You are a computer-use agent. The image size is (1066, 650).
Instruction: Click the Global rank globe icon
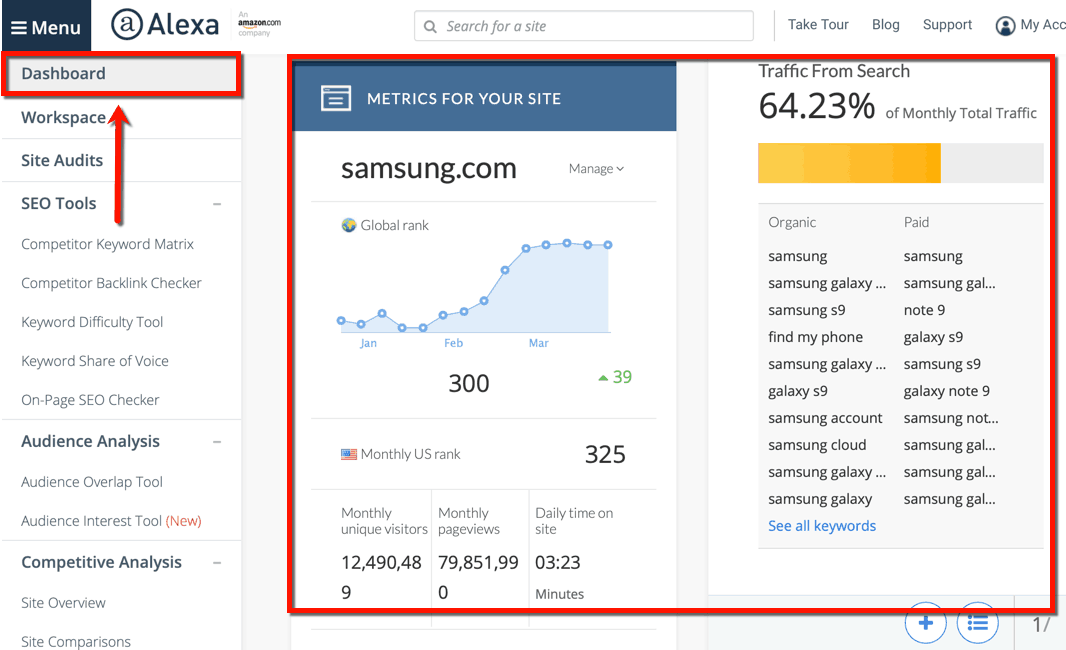tap(348, 225)
